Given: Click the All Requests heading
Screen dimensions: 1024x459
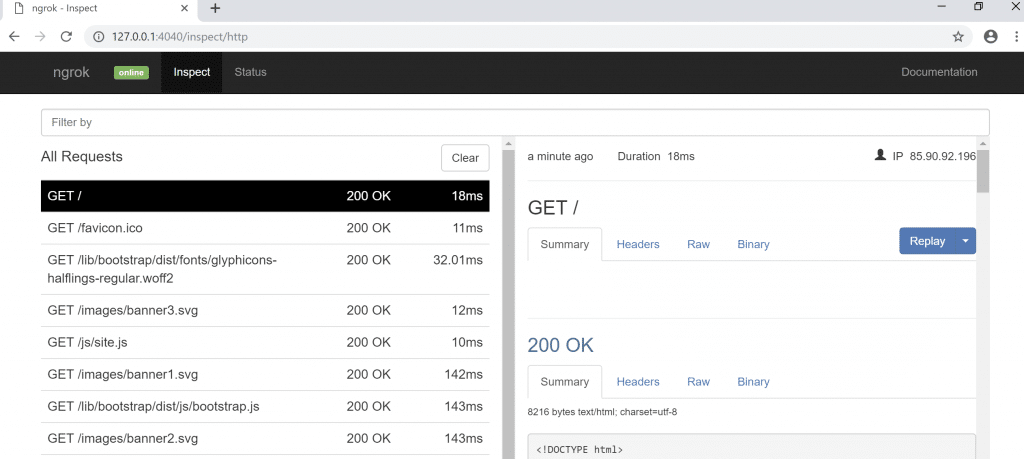Looking at the screenshot, I should click(82, 157).
